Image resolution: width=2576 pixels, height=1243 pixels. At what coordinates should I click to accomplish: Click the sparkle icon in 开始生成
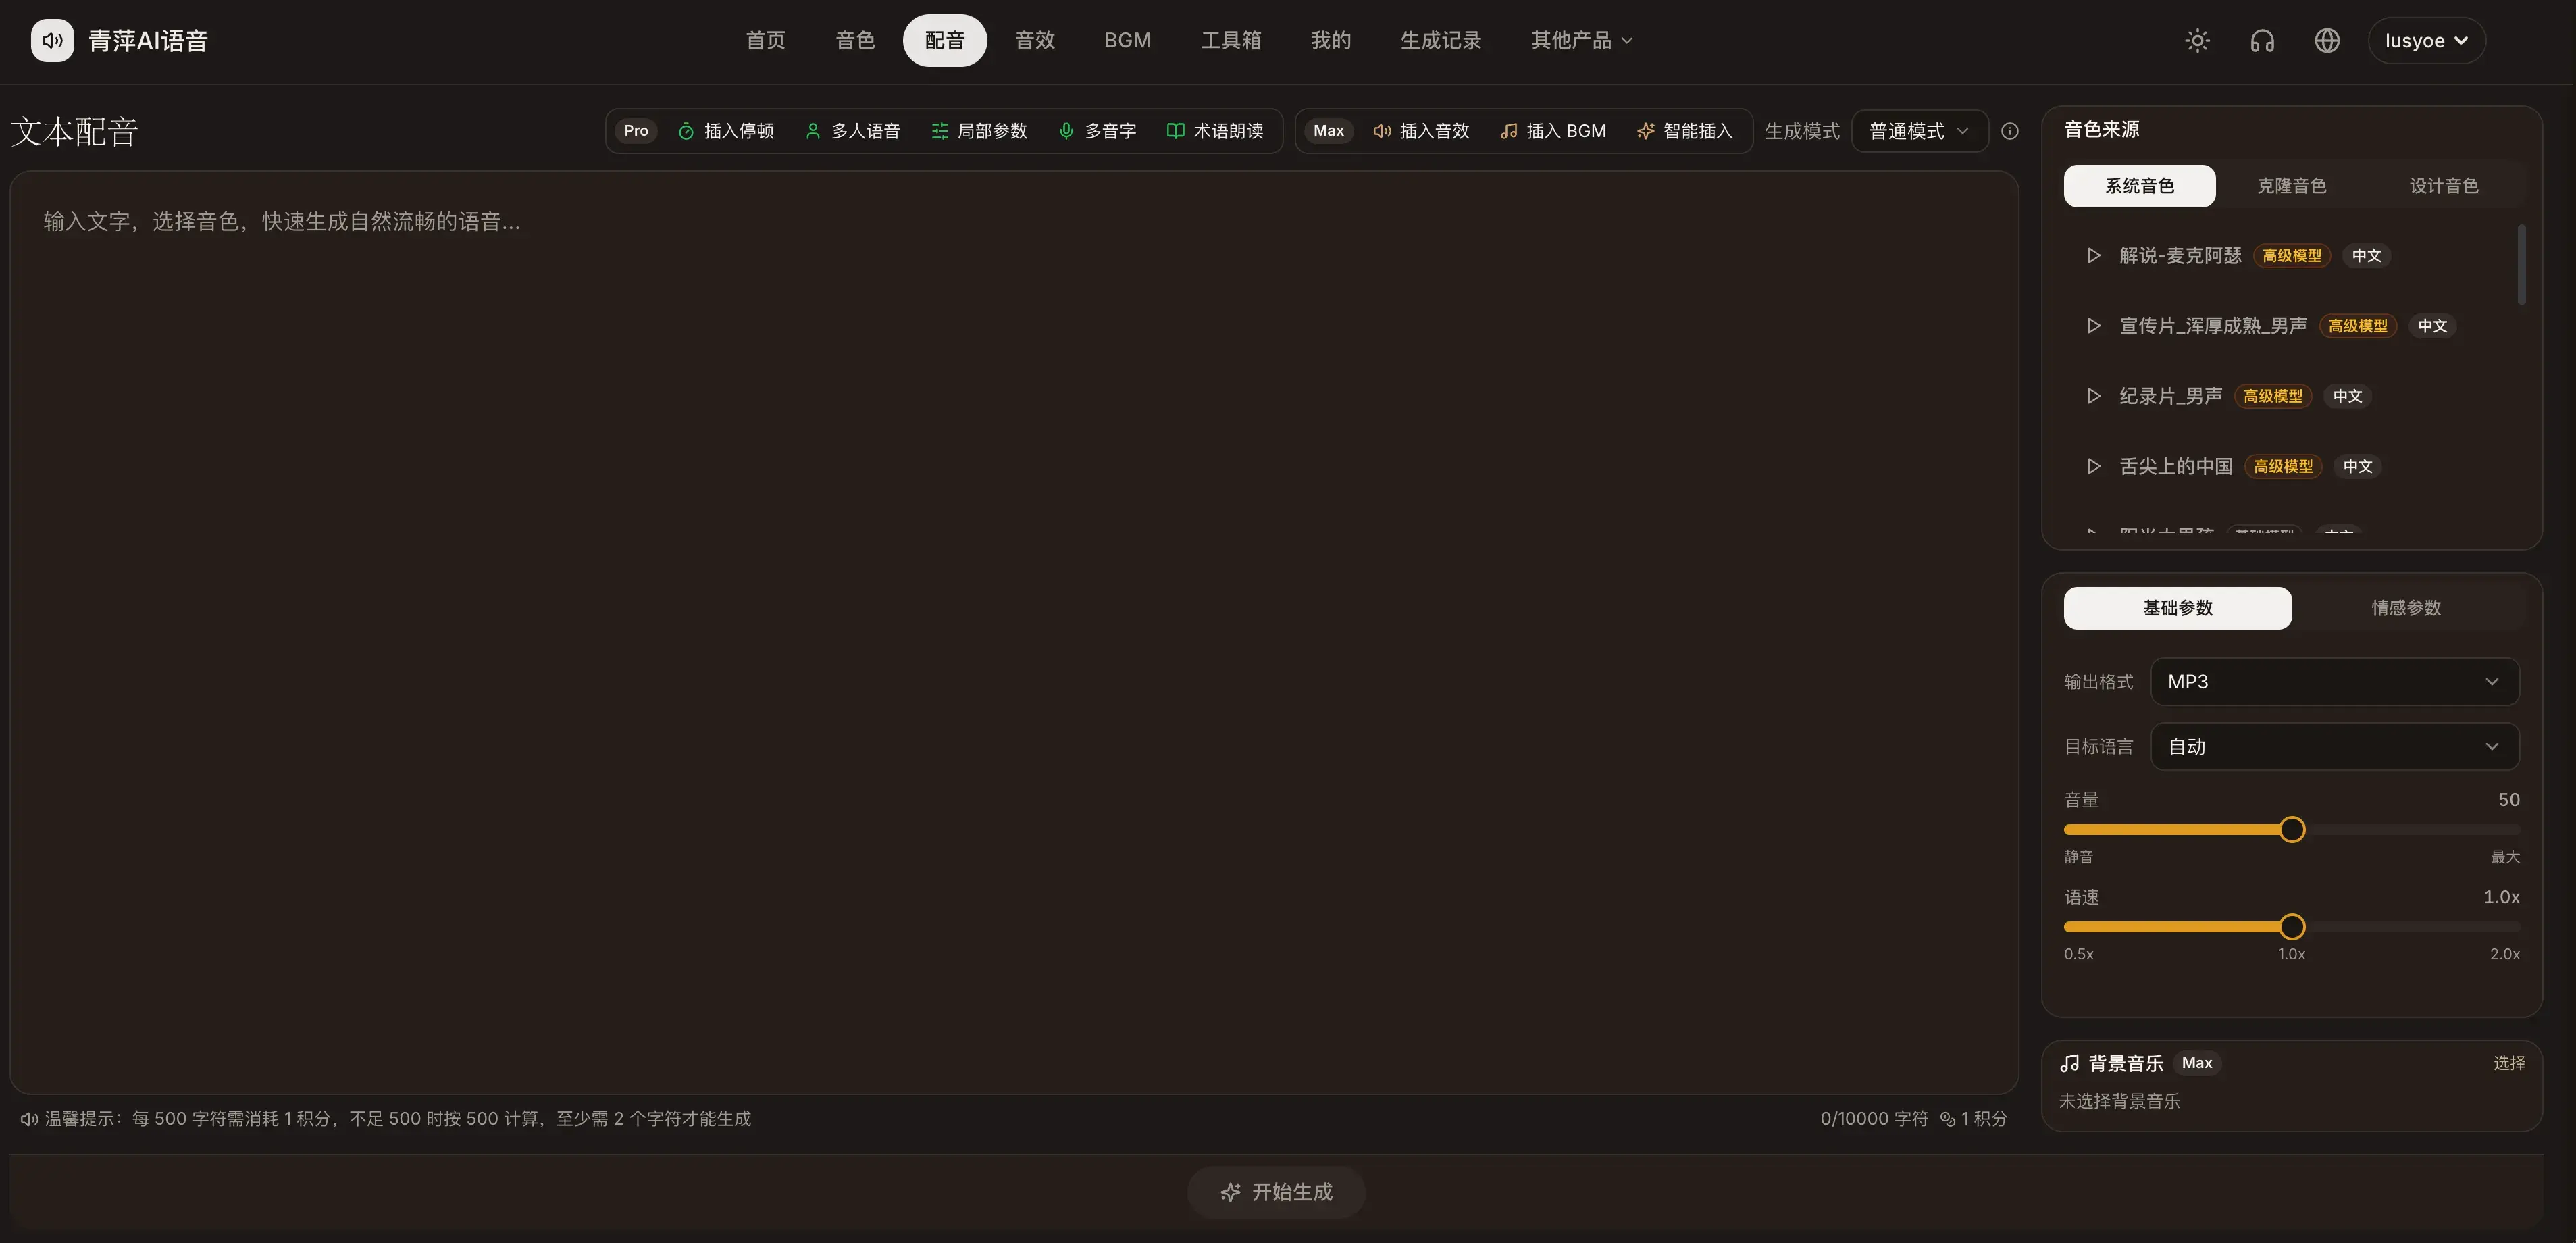click(x=1230, y=1192)
